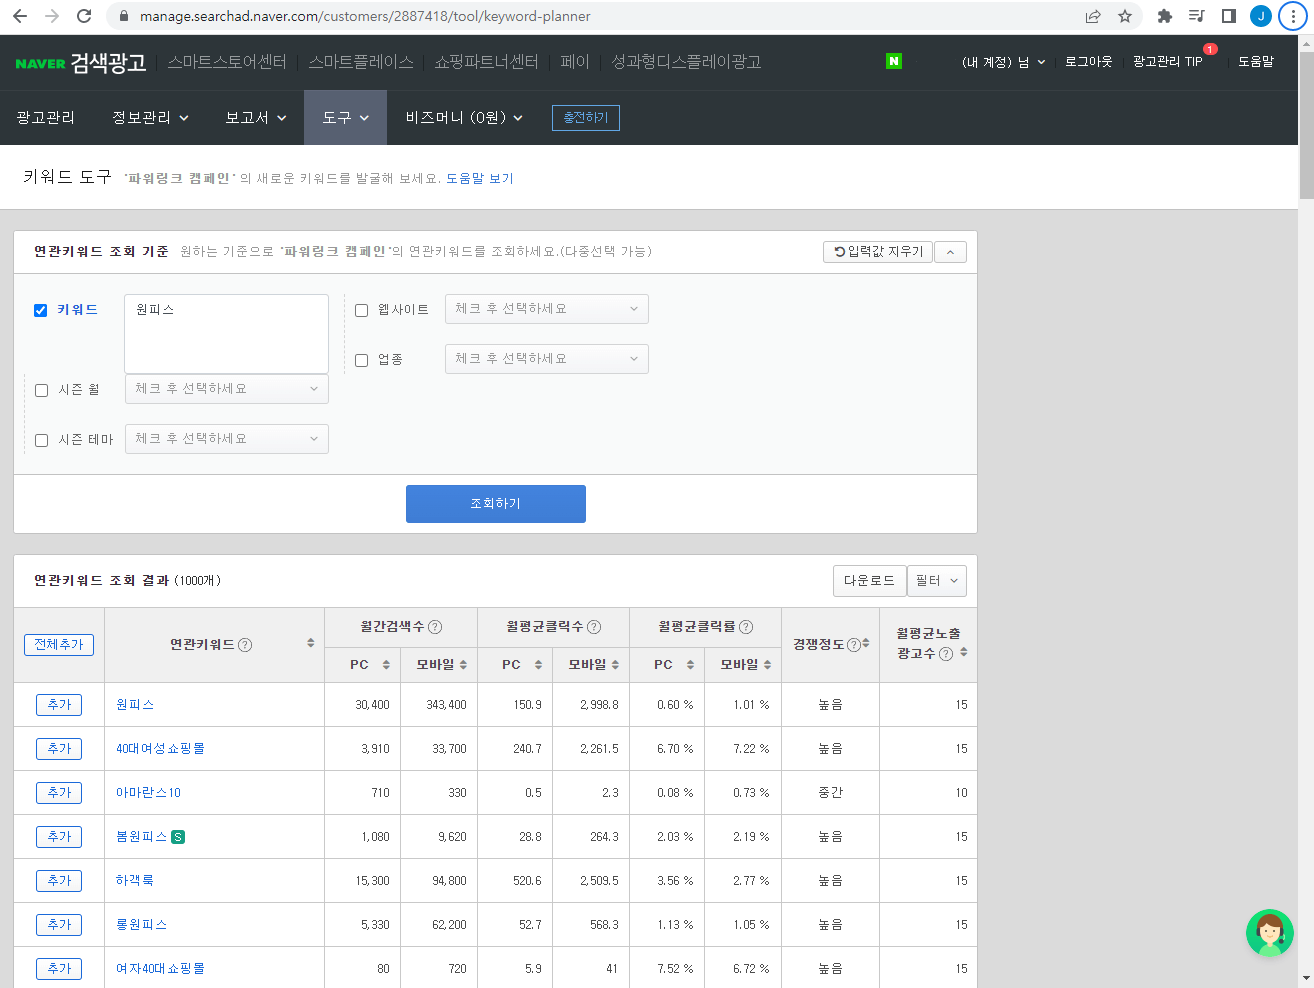The image size is (1314, 988).
Task: Open the 업종 select dropdown
Action: pyautogui.click(x=547, y=359)
